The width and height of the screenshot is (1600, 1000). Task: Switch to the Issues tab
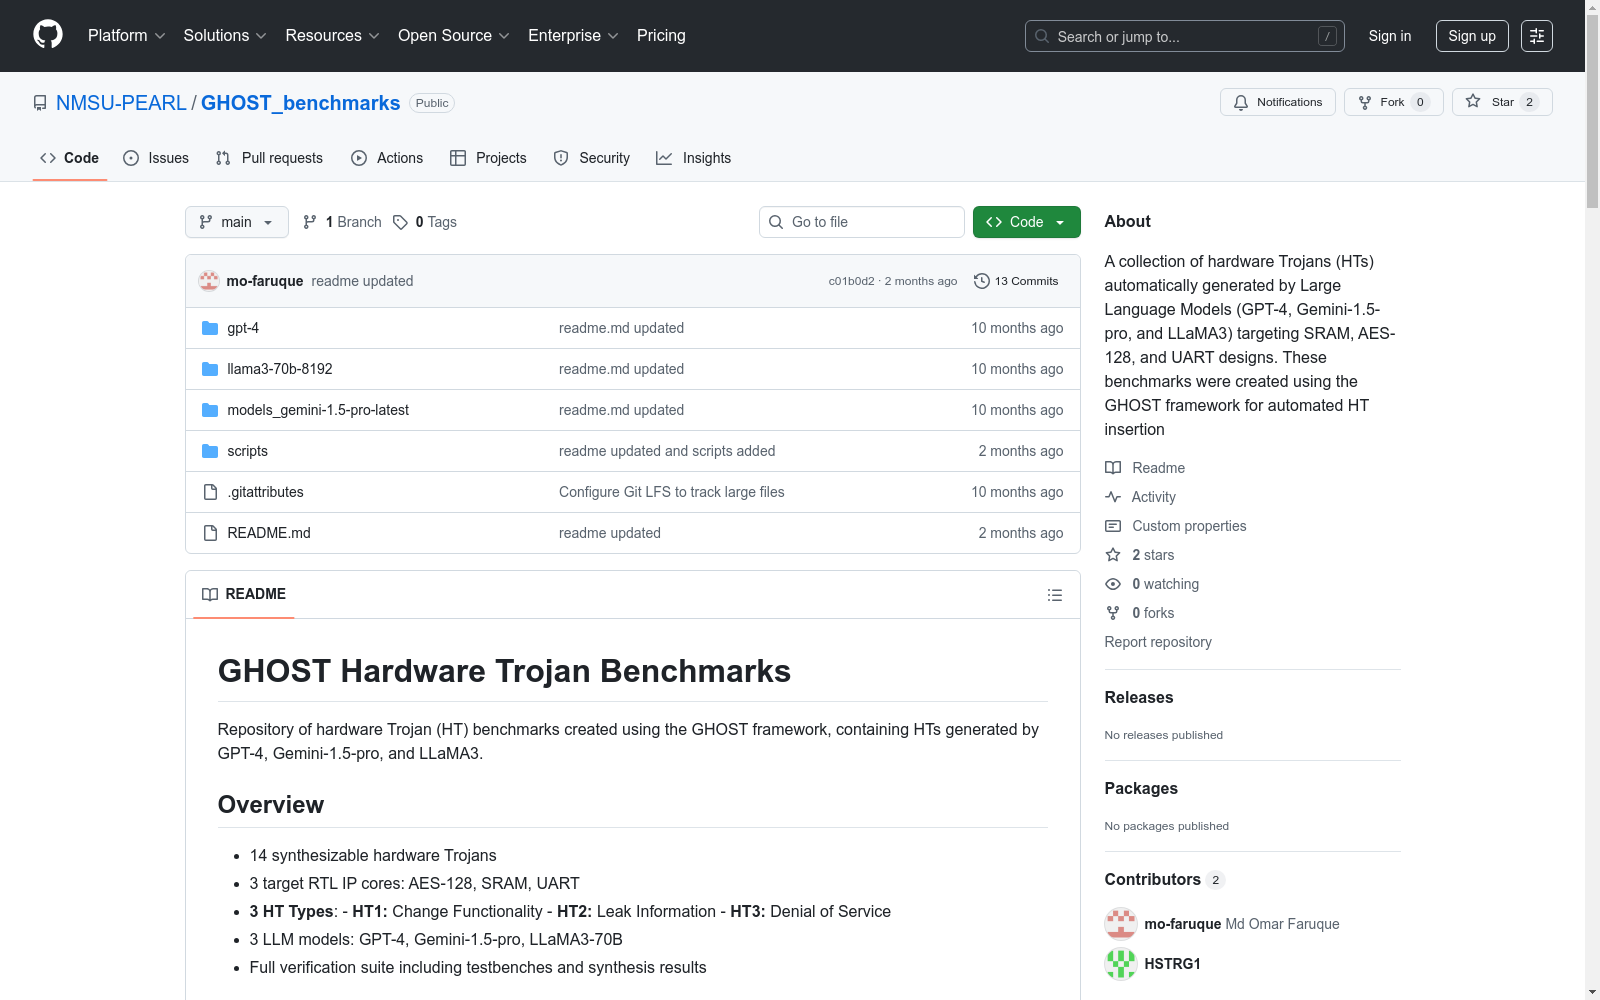click(156, 158)
